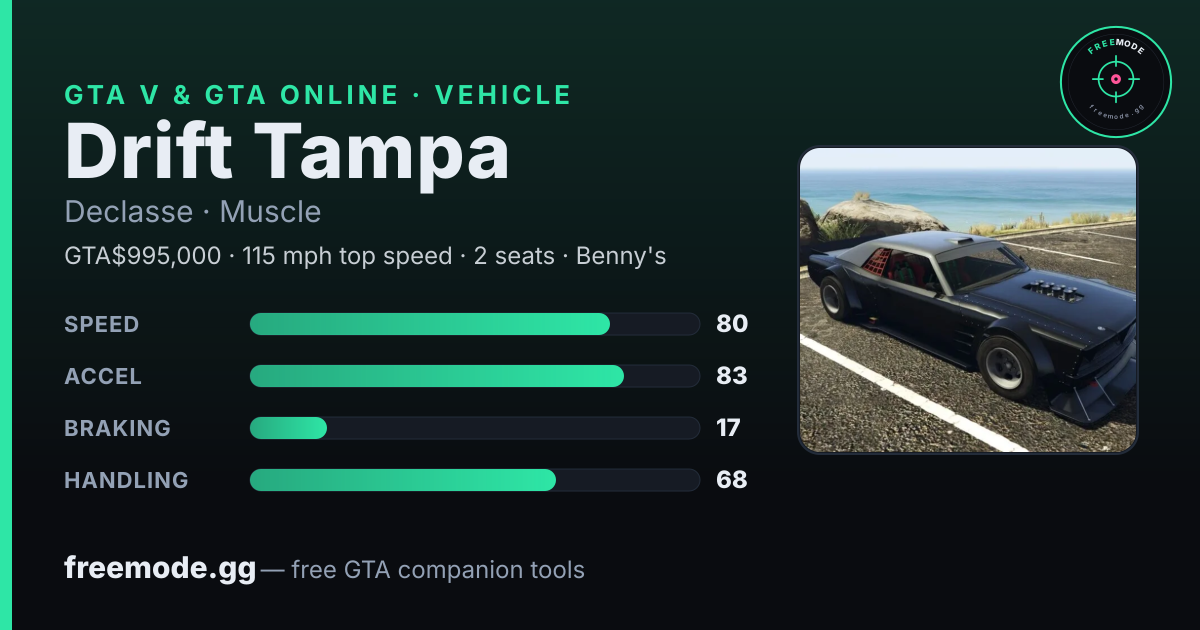Click the GTA$995,000 price details line
1200x630 pixels.
tap(365, 256)
